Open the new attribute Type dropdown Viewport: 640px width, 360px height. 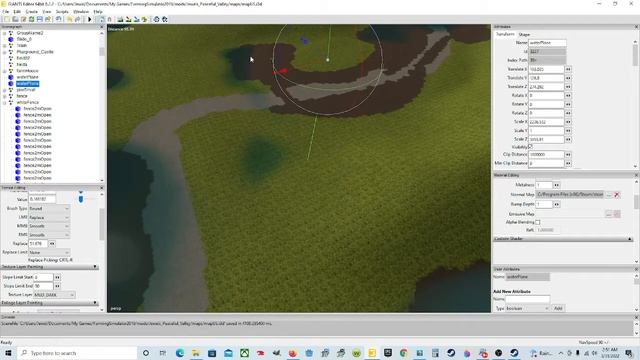[x=528, y=309]
